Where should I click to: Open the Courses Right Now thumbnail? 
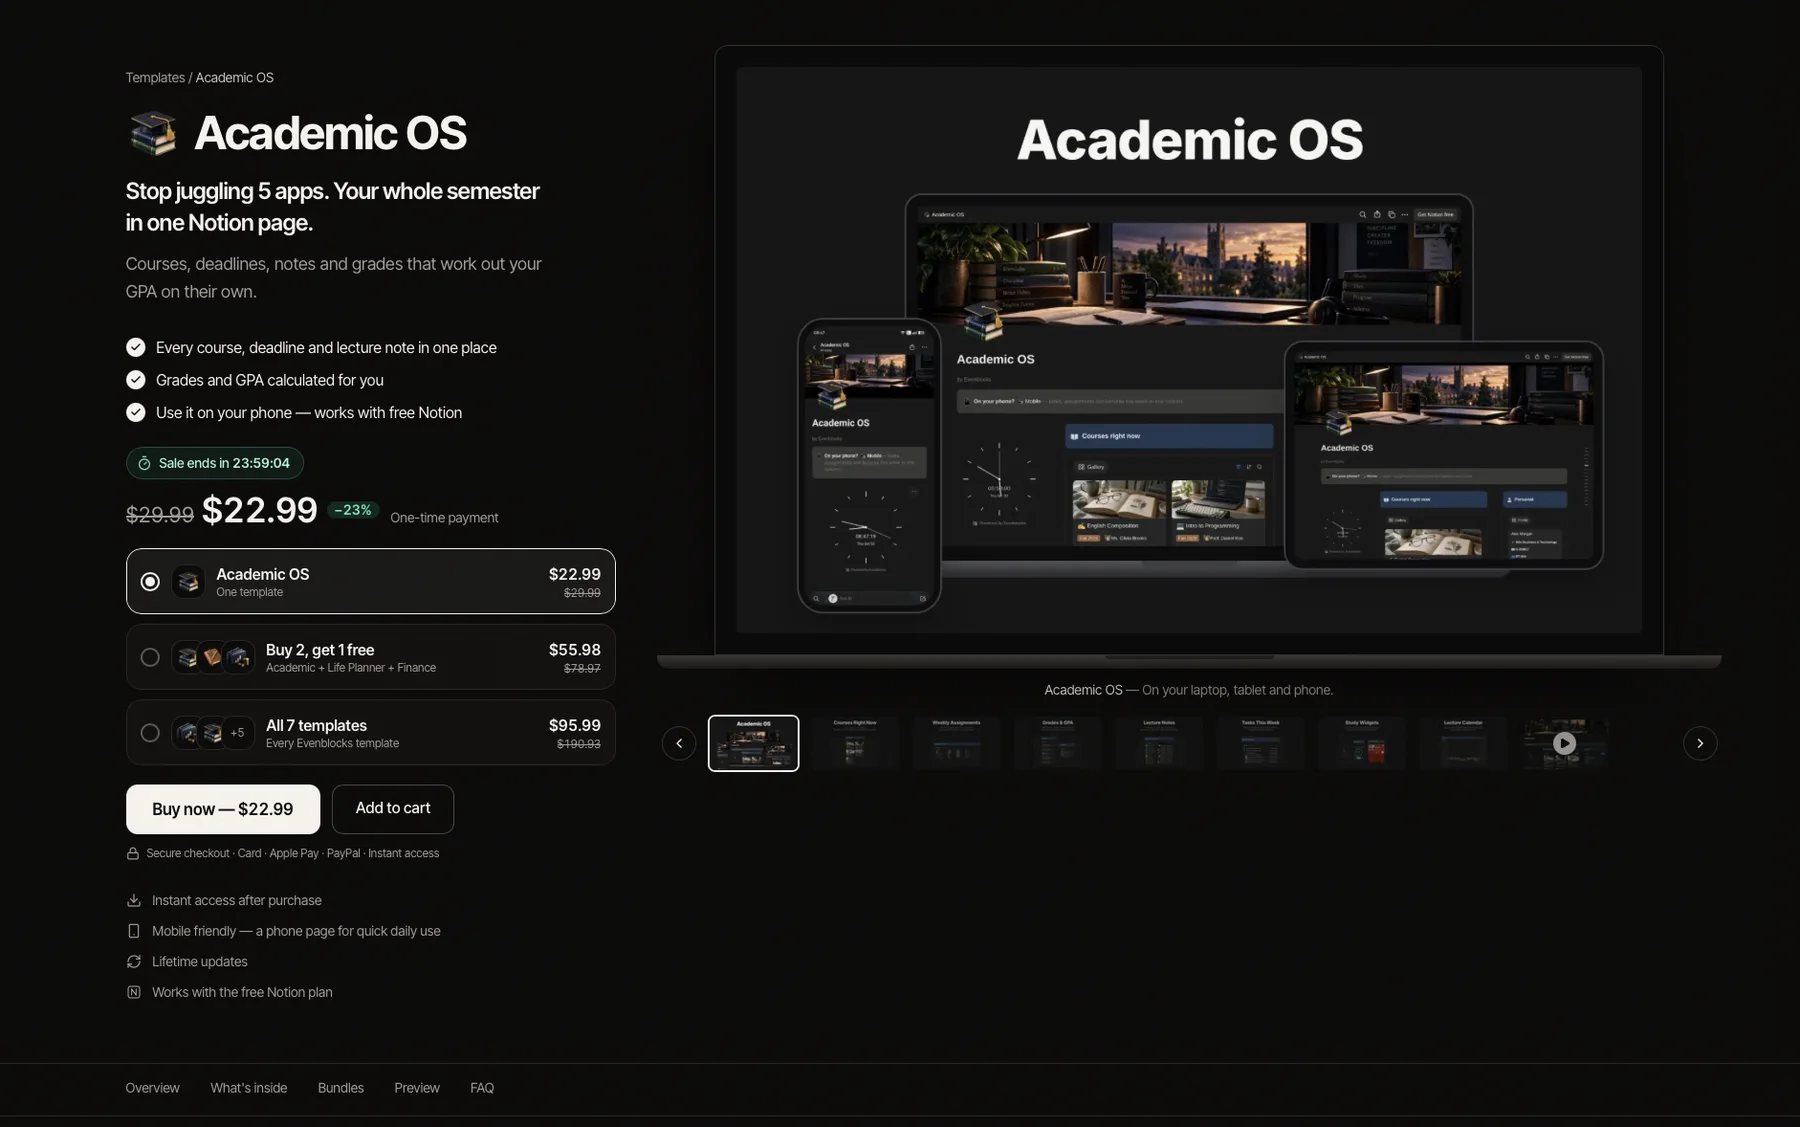855,743
